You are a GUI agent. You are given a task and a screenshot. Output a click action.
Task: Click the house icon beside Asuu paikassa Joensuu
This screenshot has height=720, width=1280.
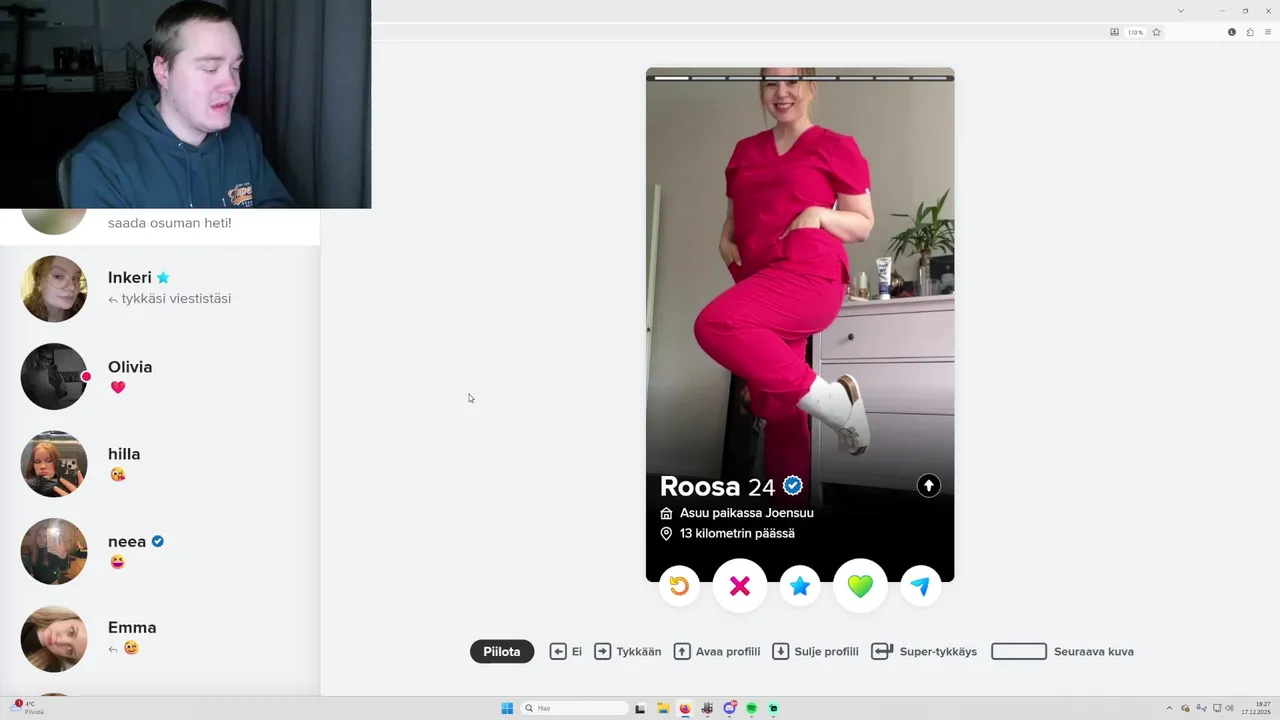tap(666, 513)
